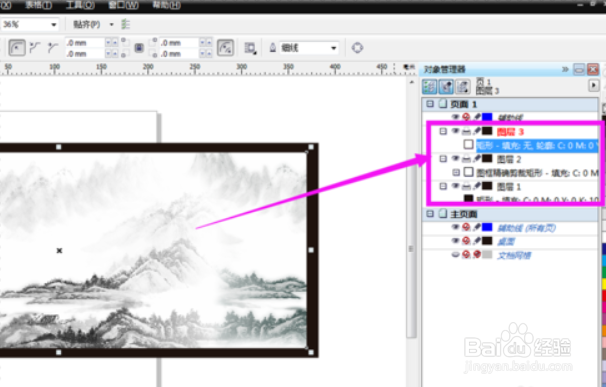Image resolution: width=606 pixels, height=387 pixels.
Task: Click blue swatch of 页面 1 辅助线 layer
Action: tap(487, 117)
